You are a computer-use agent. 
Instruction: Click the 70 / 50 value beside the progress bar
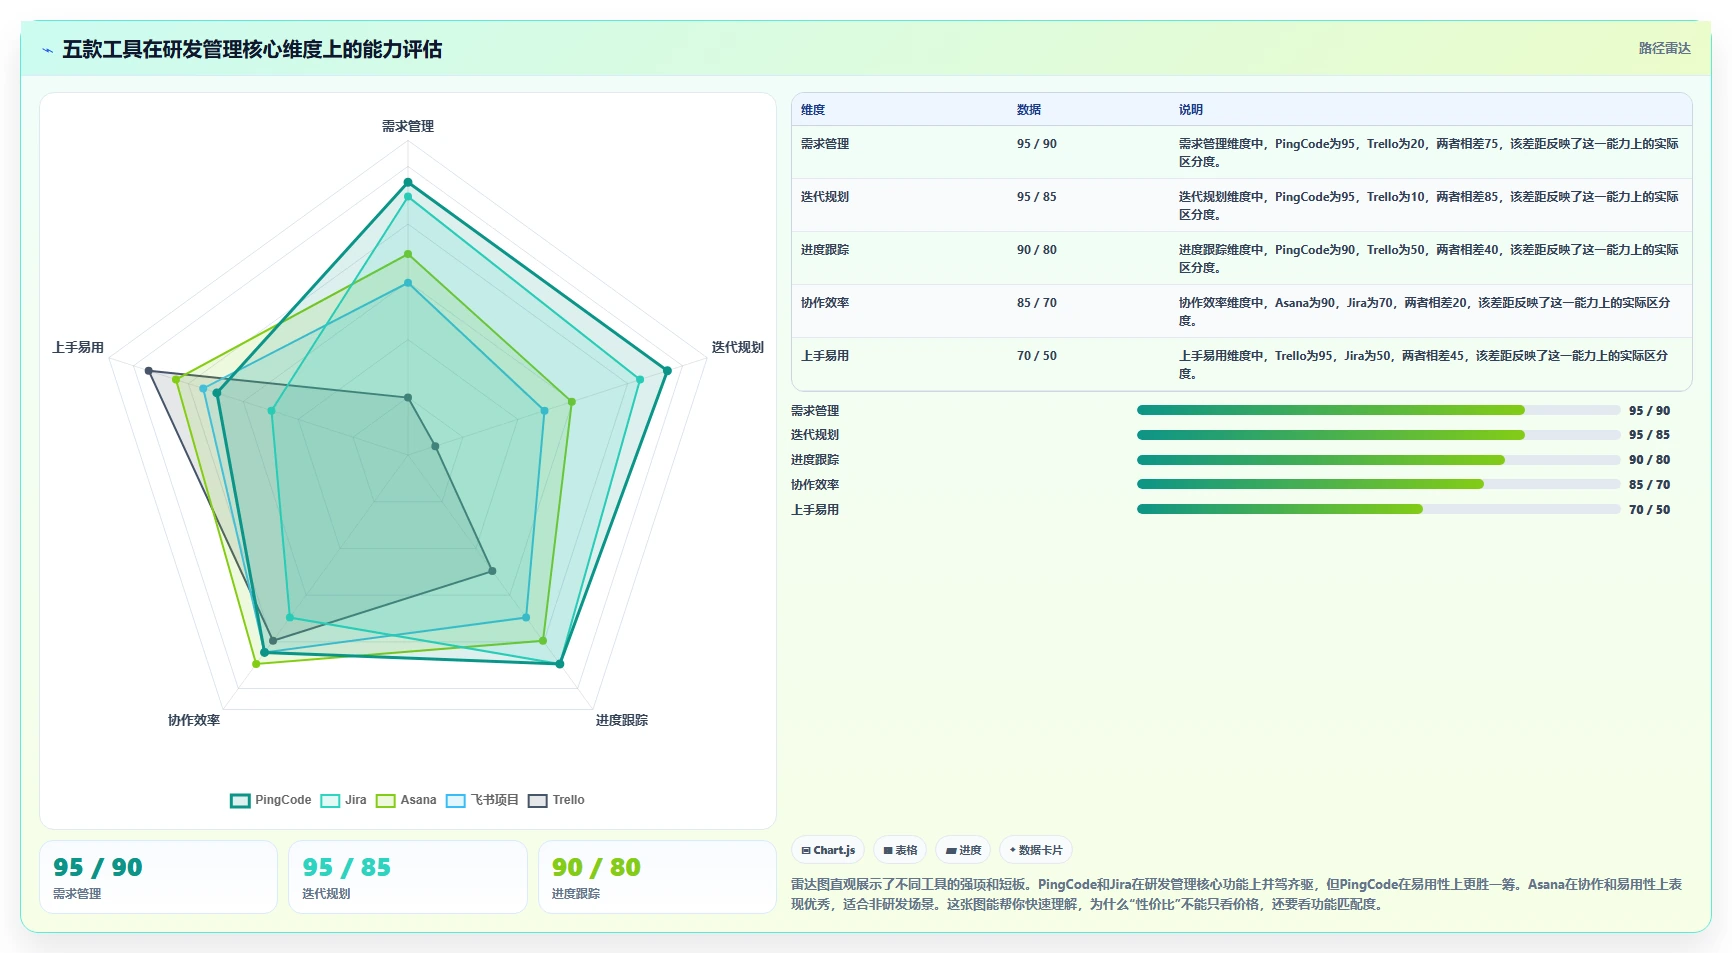[x=1650, y=510]
